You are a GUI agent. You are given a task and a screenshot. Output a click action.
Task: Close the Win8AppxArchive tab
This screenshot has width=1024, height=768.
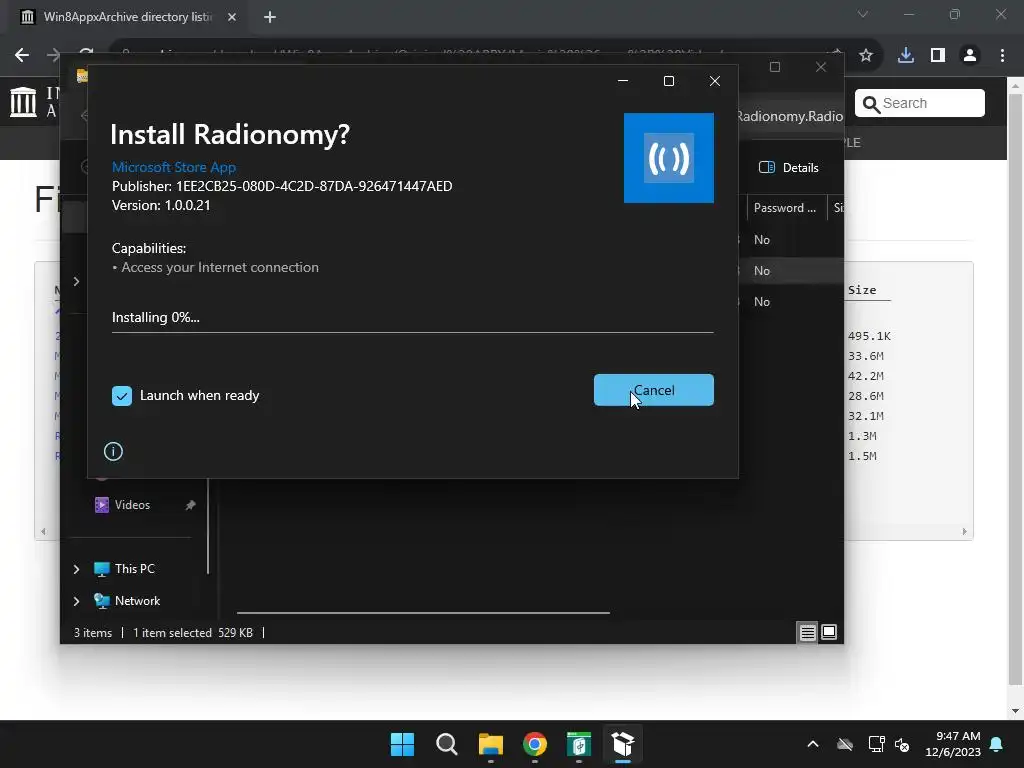pyautogui.click(x=232, y=17)
